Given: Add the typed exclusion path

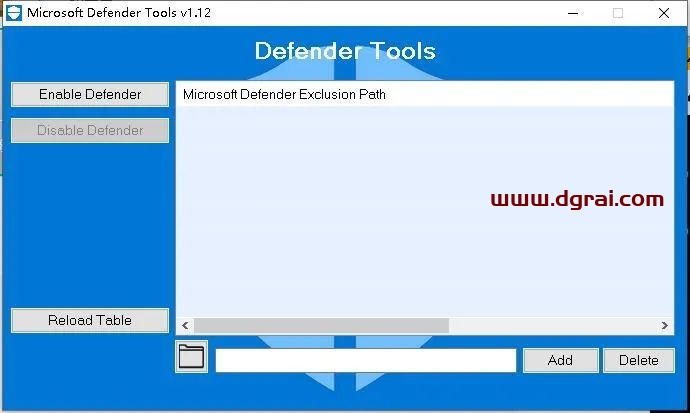Looking at the screenshot, I should click(x=561, y=360).
